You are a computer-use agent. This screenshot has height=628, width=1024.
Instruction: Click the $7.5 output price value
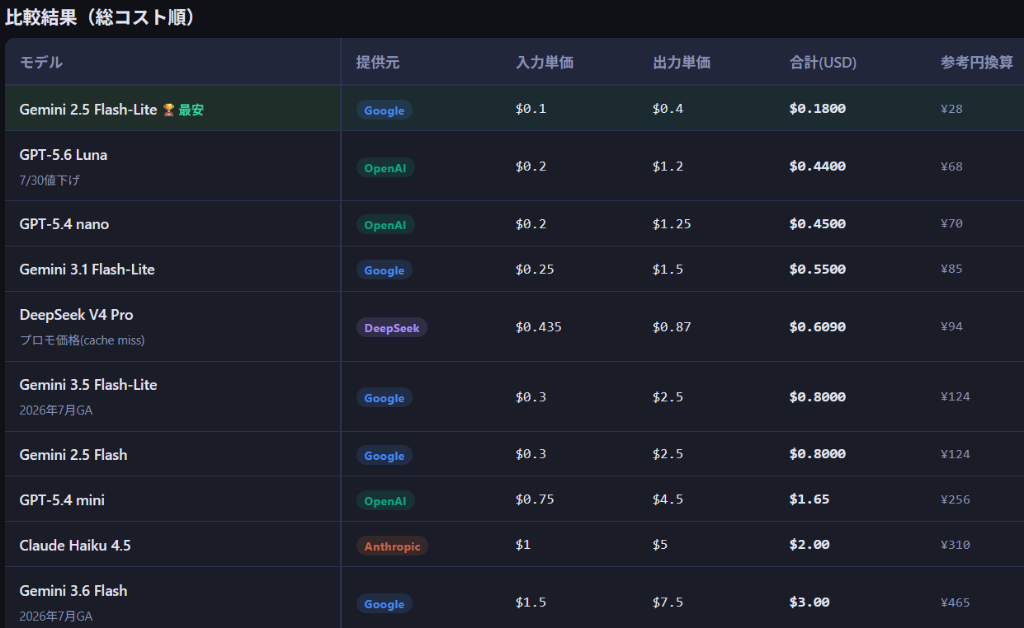pyautogui.click(x=667, y=602)
